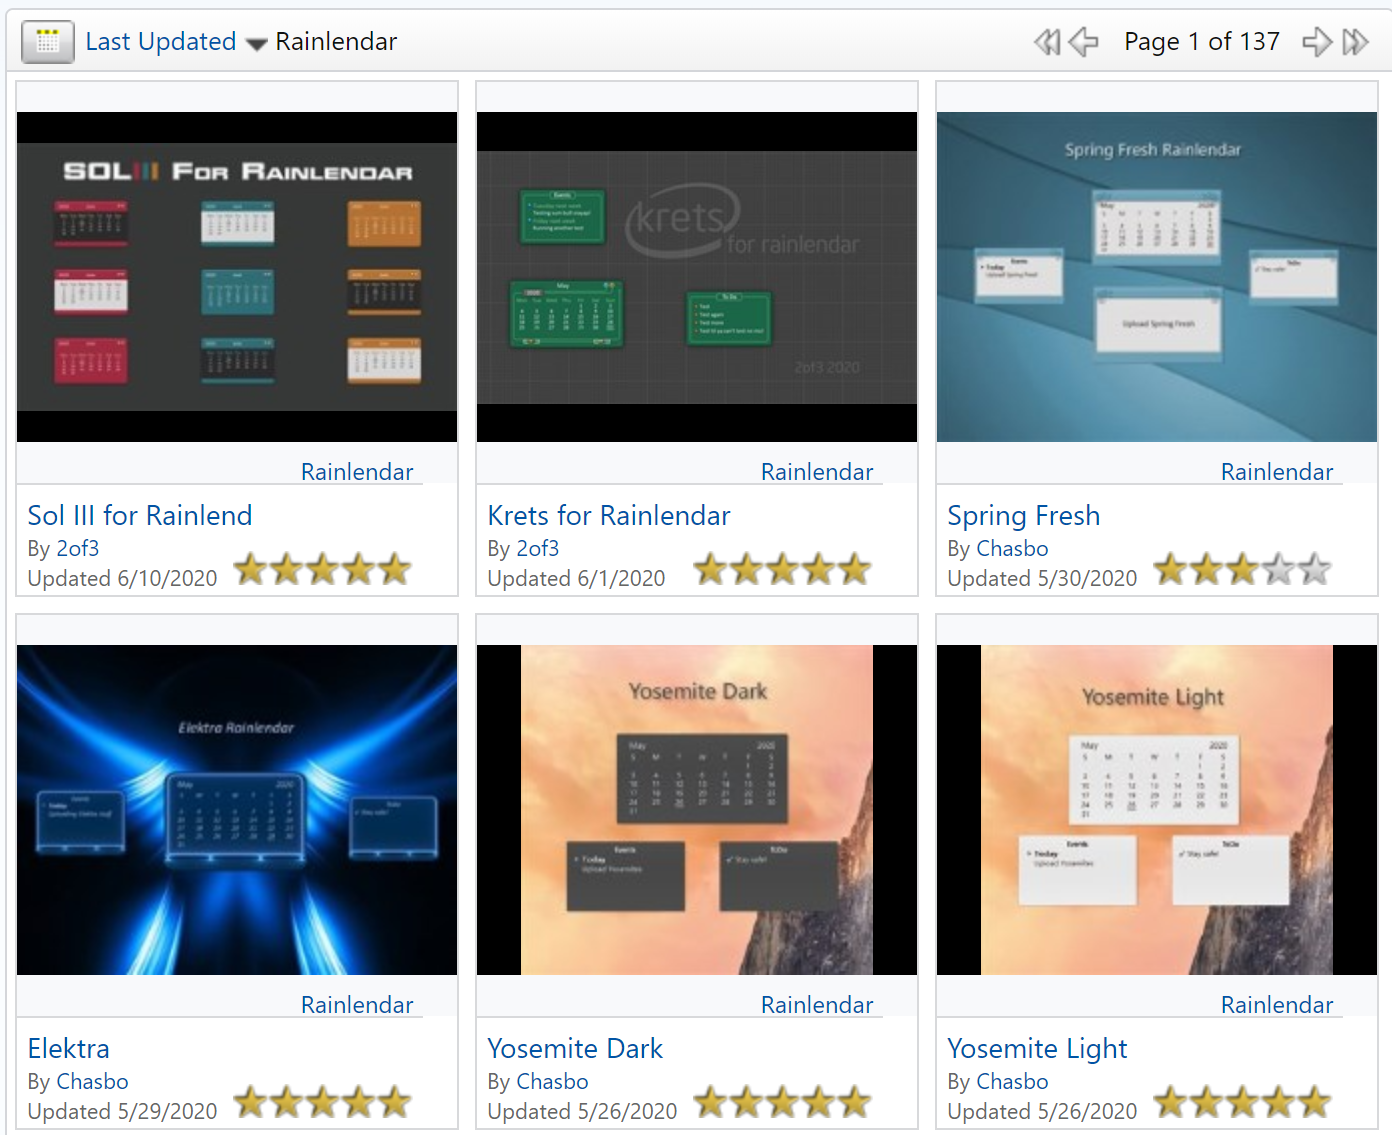This screenshot has height=1135, width=1392.
Task: Open the Krets for Rainlendar thumbnail
Action: (697, 277)
